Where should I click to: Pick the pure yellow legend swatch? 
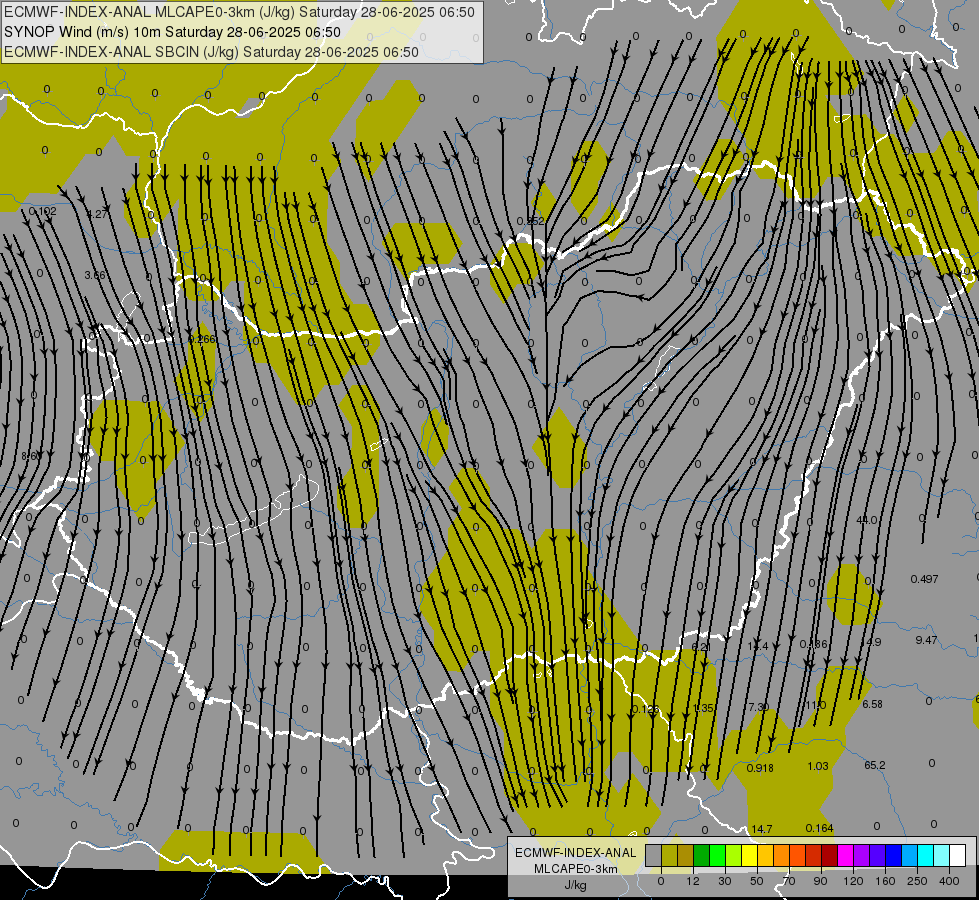click(x=750, y=855)
